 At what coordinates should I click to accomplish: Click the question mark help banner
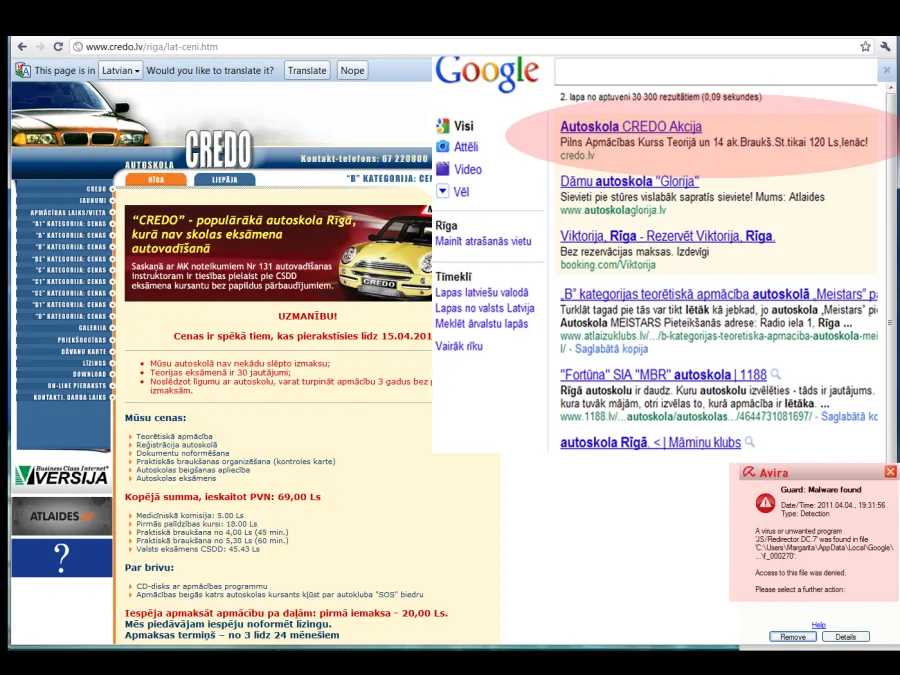click(62, 558)
